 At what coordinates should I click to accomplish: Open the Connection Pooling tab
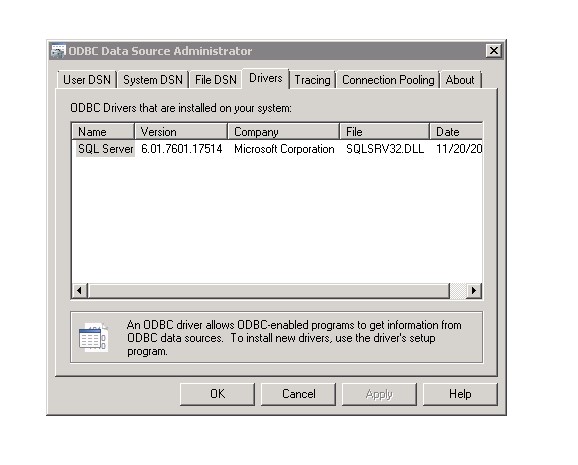(388, 80)
